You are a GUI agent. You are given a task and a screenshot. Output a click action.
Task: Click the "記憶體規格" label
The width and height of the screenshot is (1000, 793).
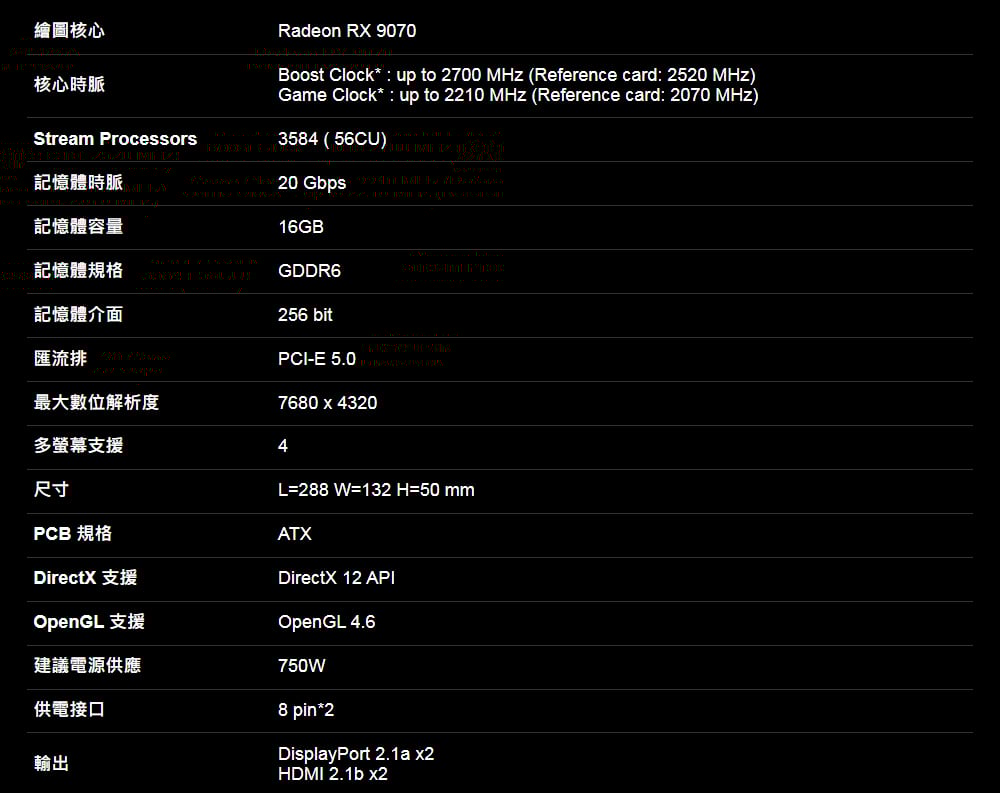click(x=78, y=271)
